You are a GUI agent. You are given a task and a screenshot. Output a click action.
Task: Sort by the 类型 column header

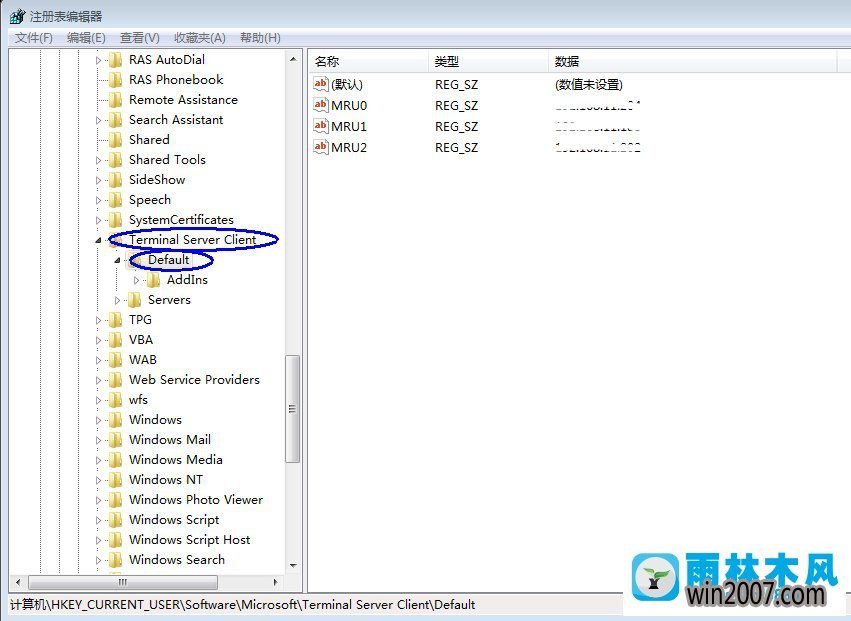pyautogui.click(x=488, y=61)
